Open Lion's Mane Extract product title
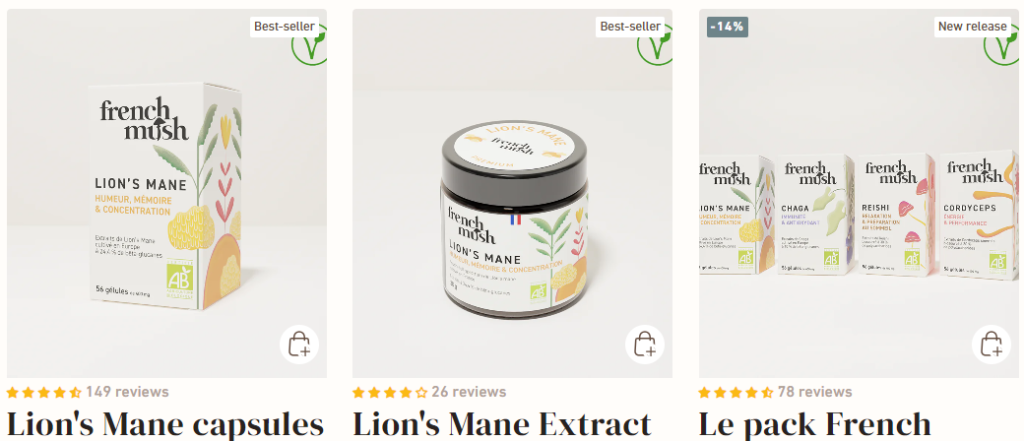This screenshot has height=441, width=1024. pos(502,424)
